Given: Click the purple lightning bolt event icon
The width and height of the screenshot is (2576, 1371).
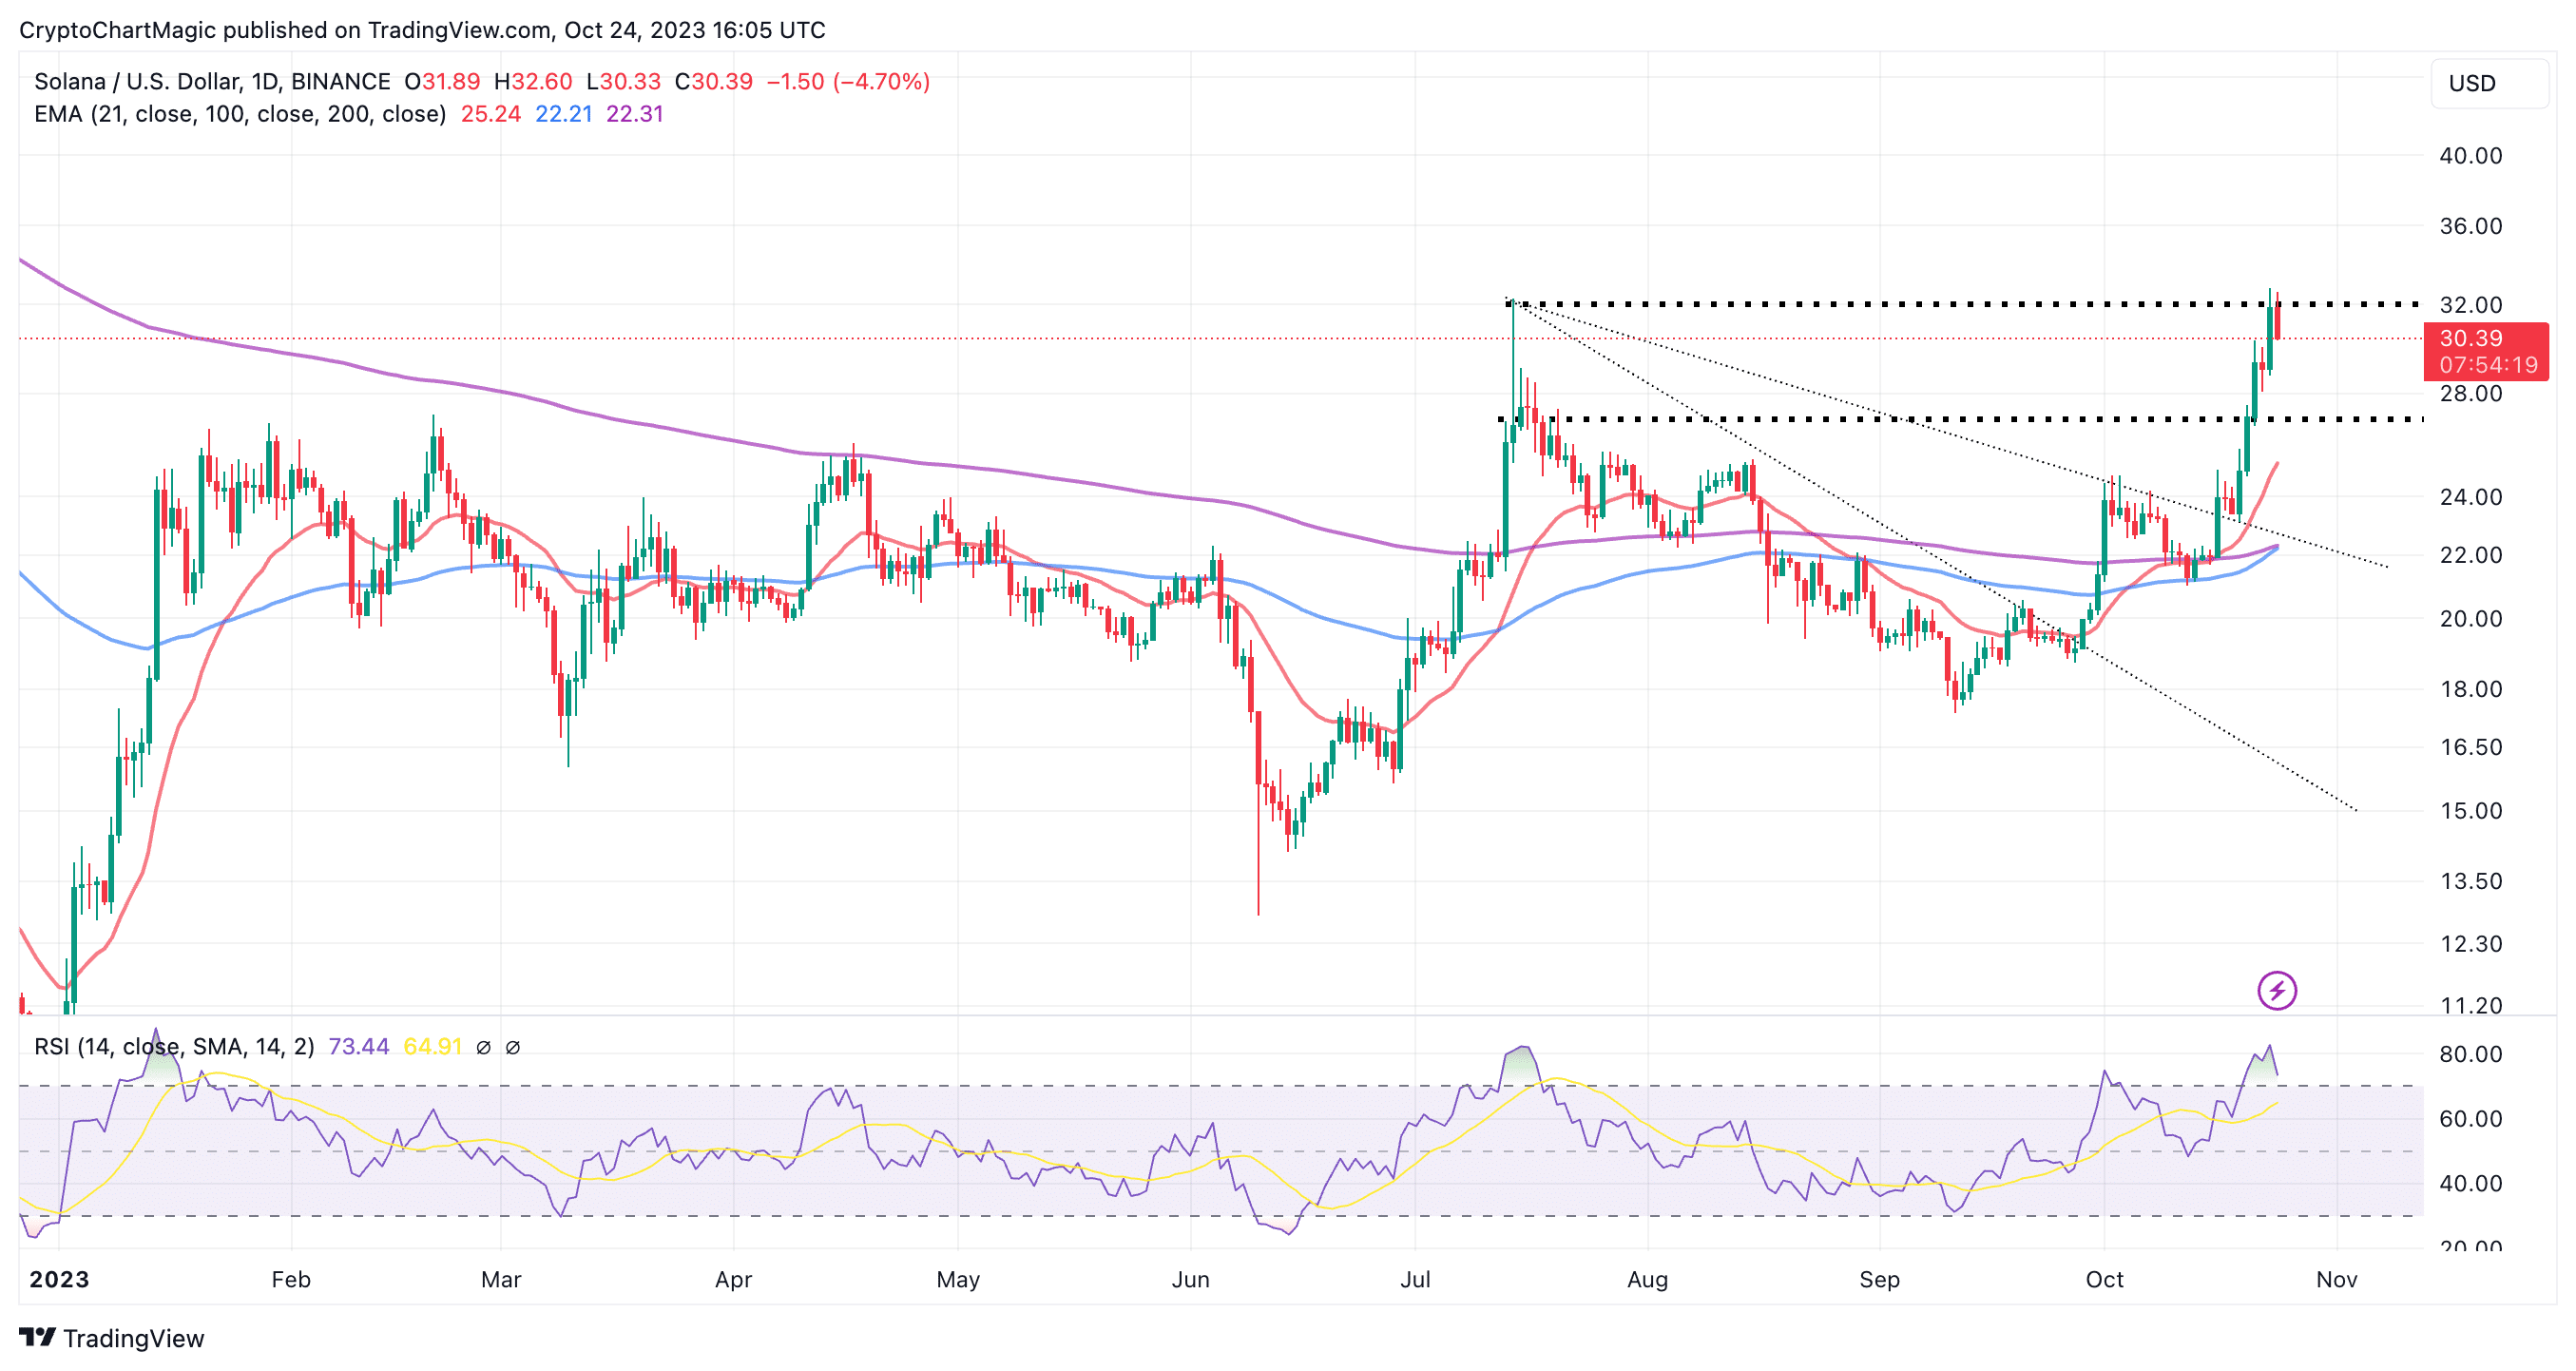Looking at the screenshot, I should (x=2277, y=991).
